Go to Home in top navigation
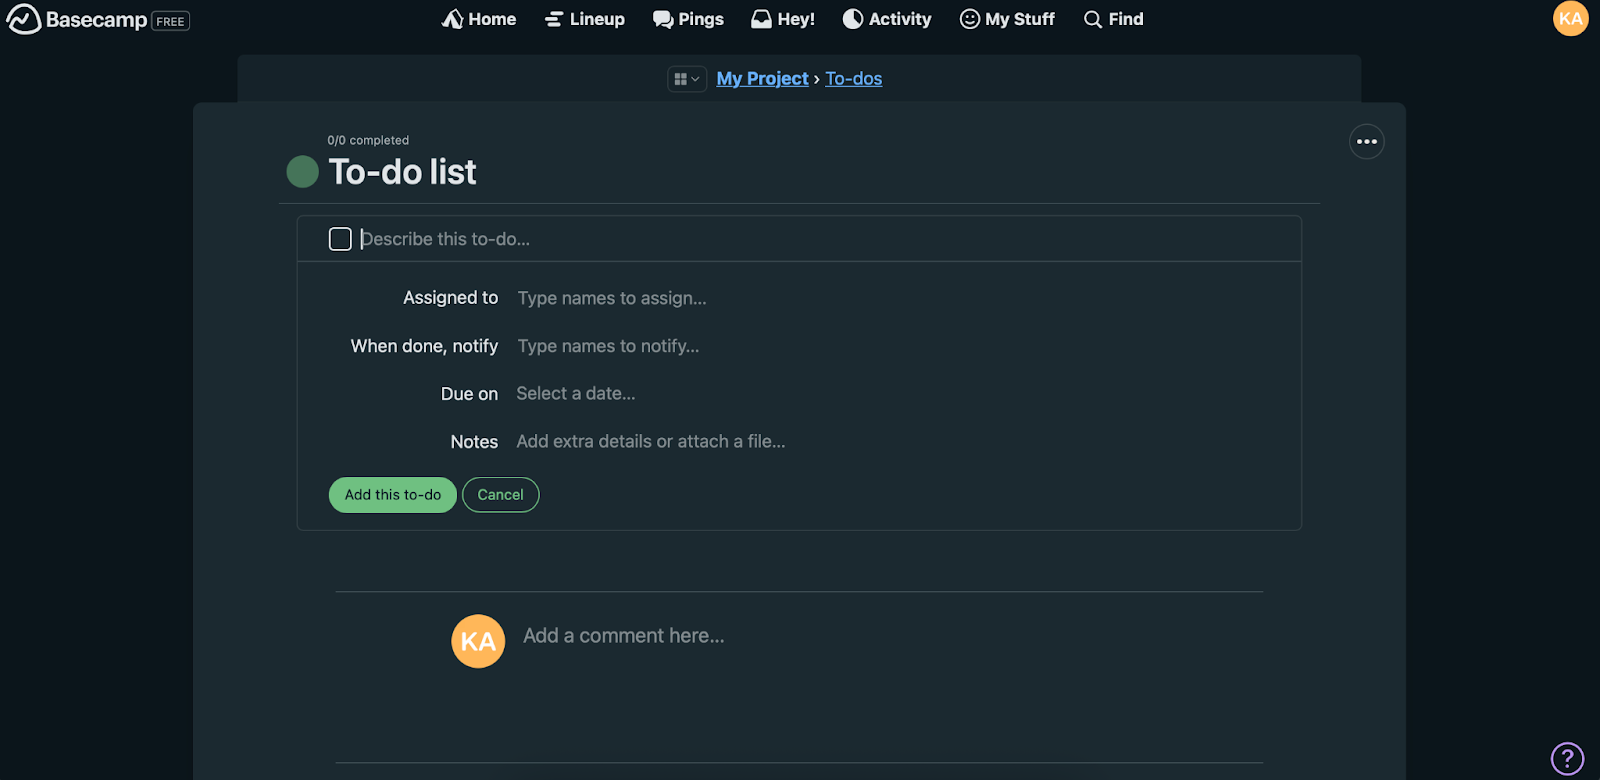1600x780 pixels. pos(479,19)
